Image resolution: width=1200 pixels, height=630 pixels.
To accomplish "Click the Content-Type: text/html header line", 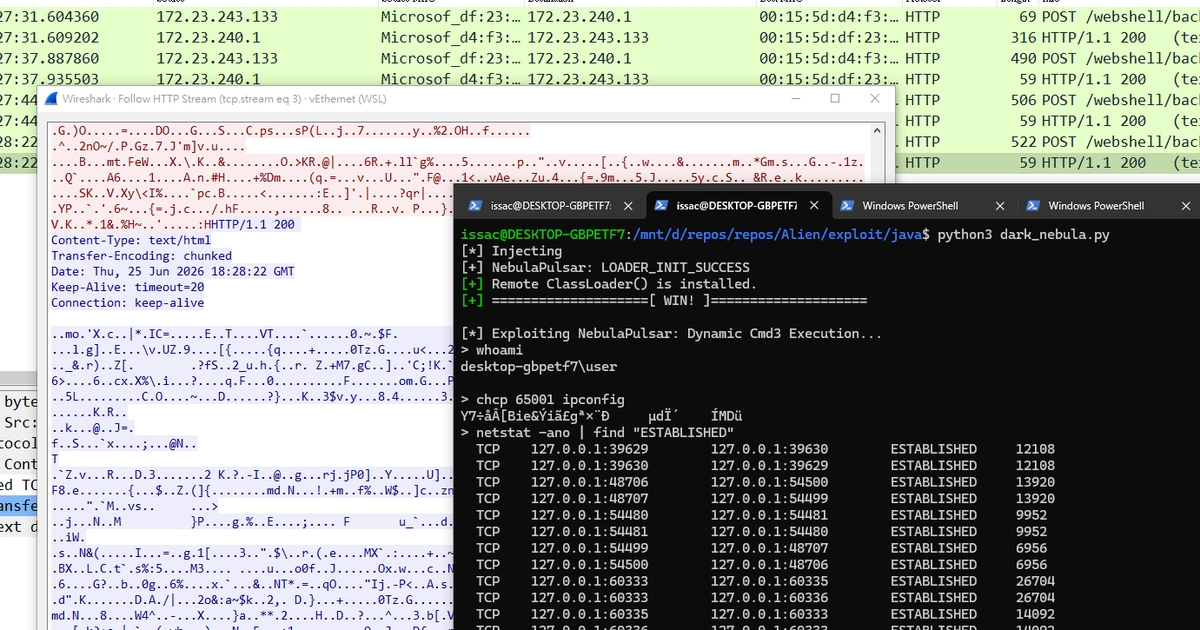I will pyautogui.click(x=131, y=240).
